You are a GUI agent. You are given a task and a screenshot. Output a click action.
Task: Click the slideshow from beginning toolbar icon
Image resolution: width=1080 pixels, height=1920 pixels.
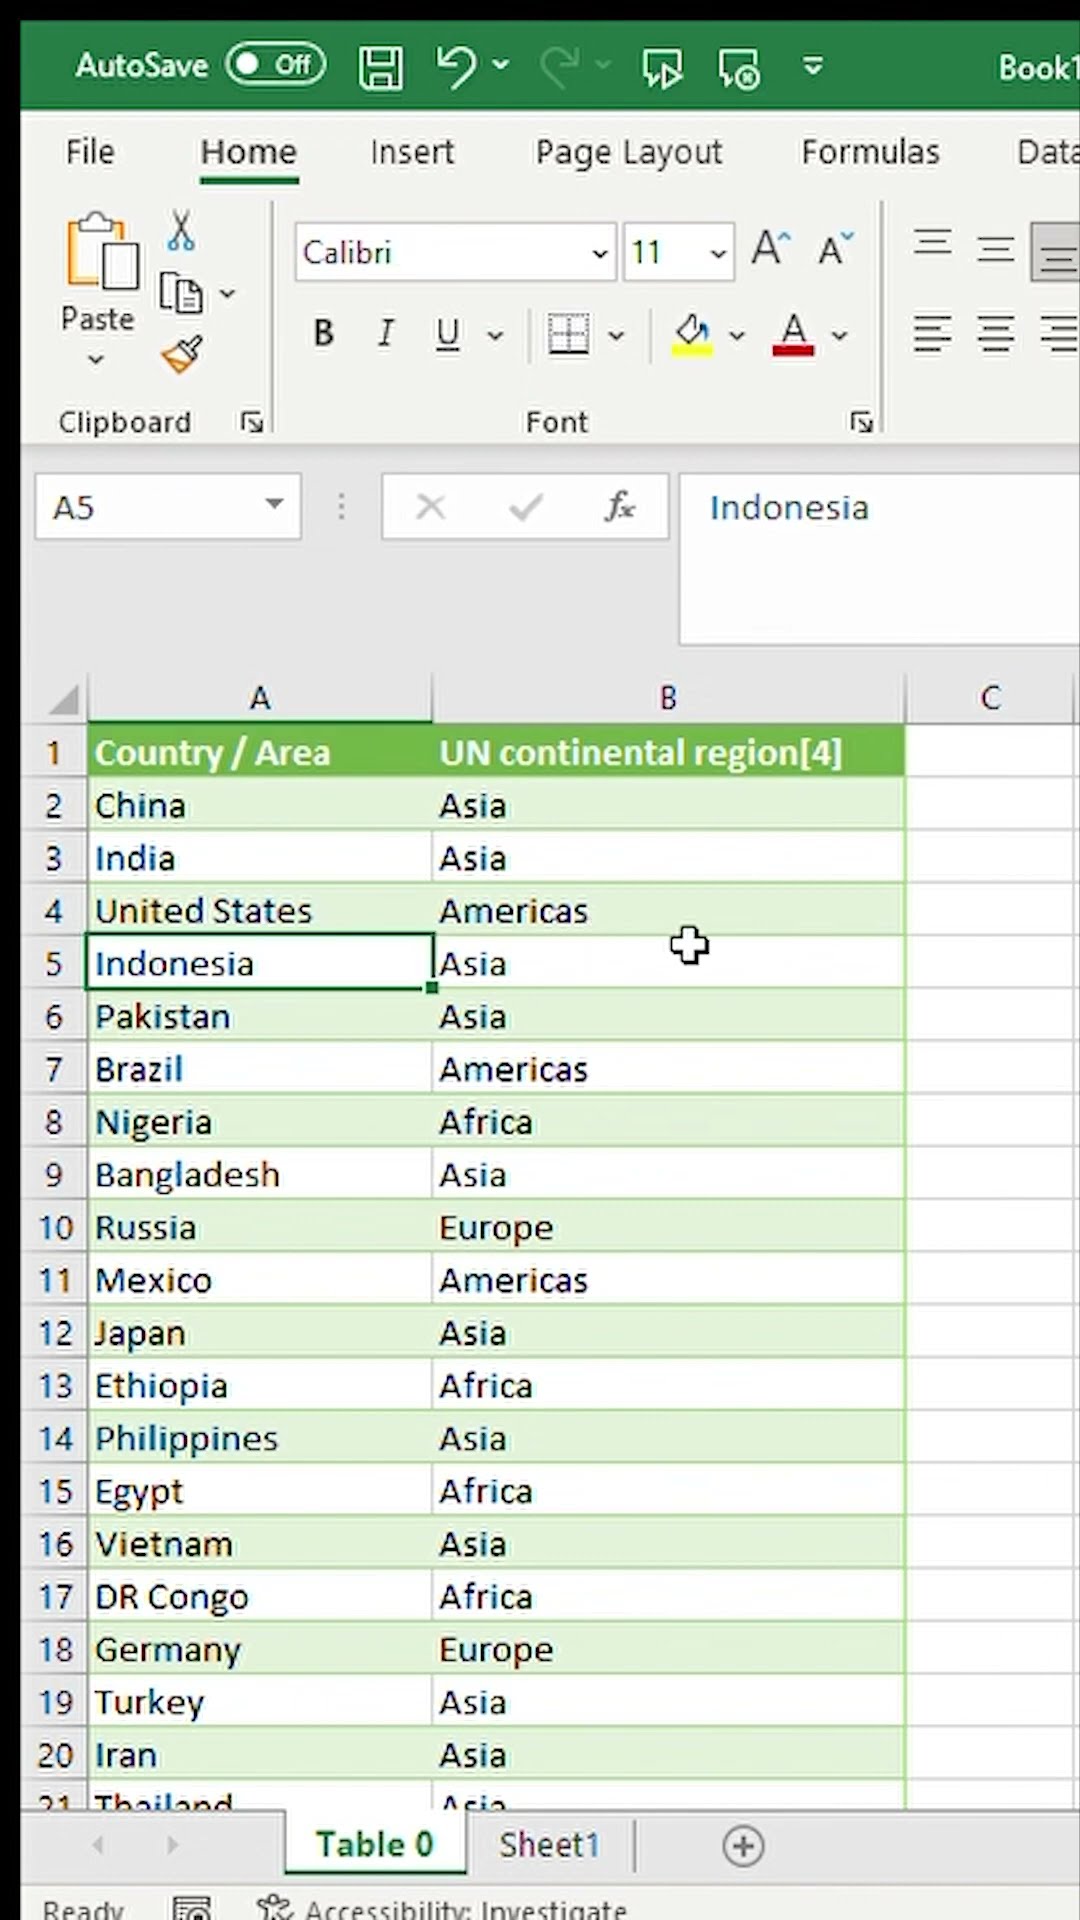point(661,68)
